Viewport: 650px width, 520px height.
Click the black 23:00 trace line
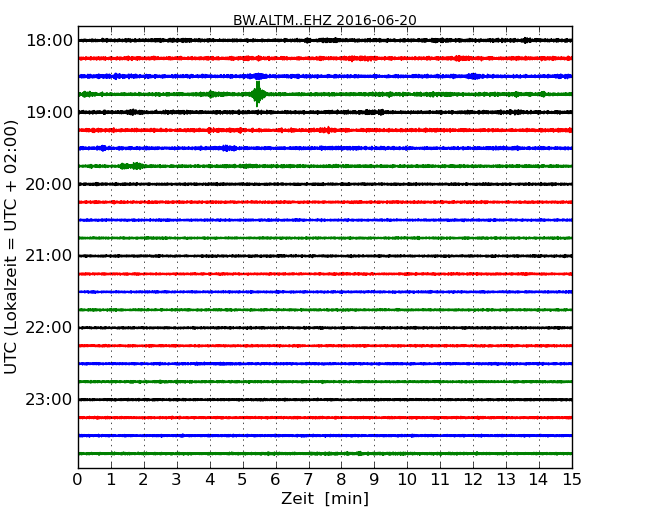click(325, 400)
